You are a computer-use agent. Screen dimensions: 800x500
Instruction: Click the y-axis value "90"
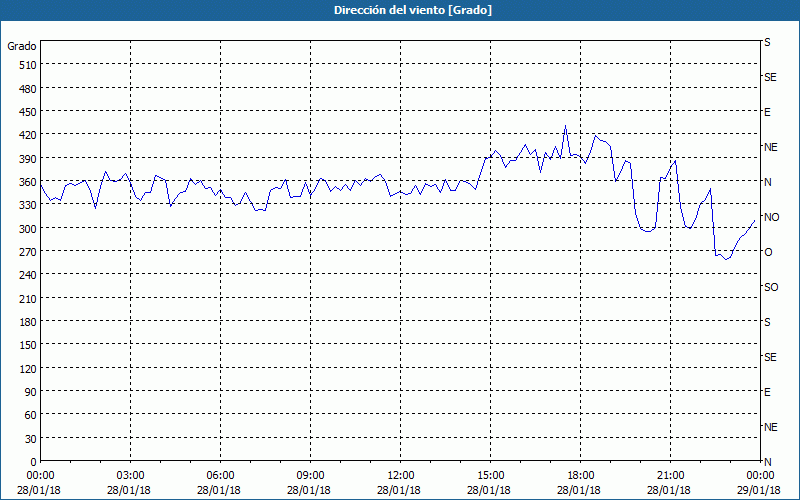[31, 392]
